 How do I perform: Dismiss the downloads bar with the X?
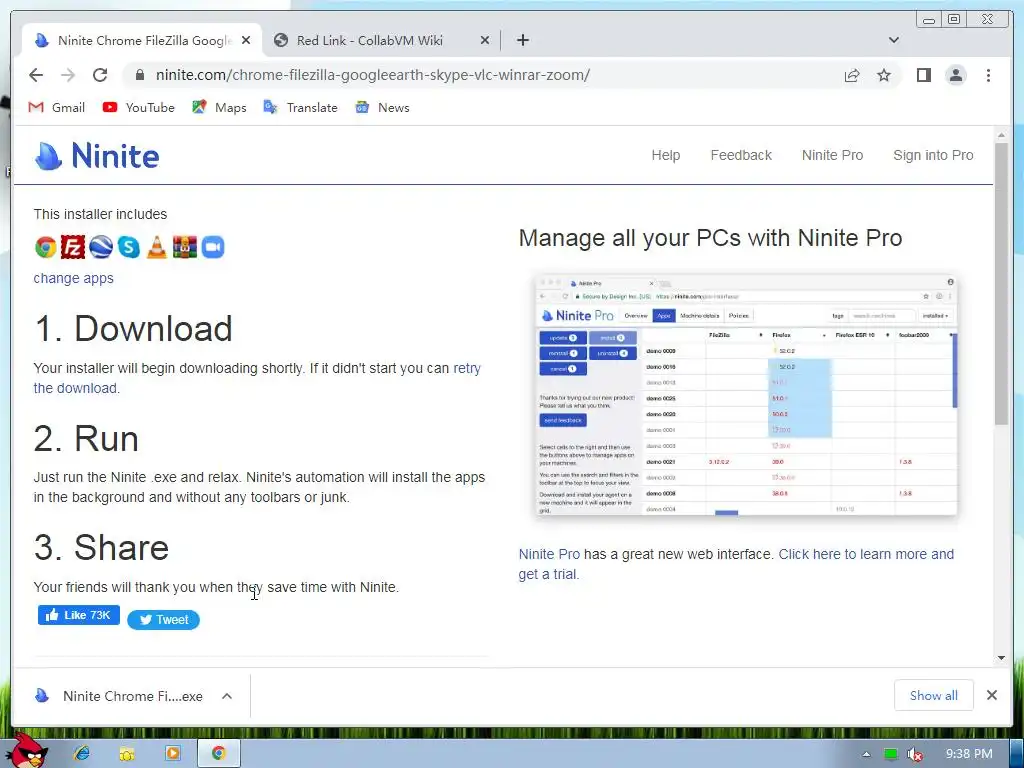coord(992,696)
